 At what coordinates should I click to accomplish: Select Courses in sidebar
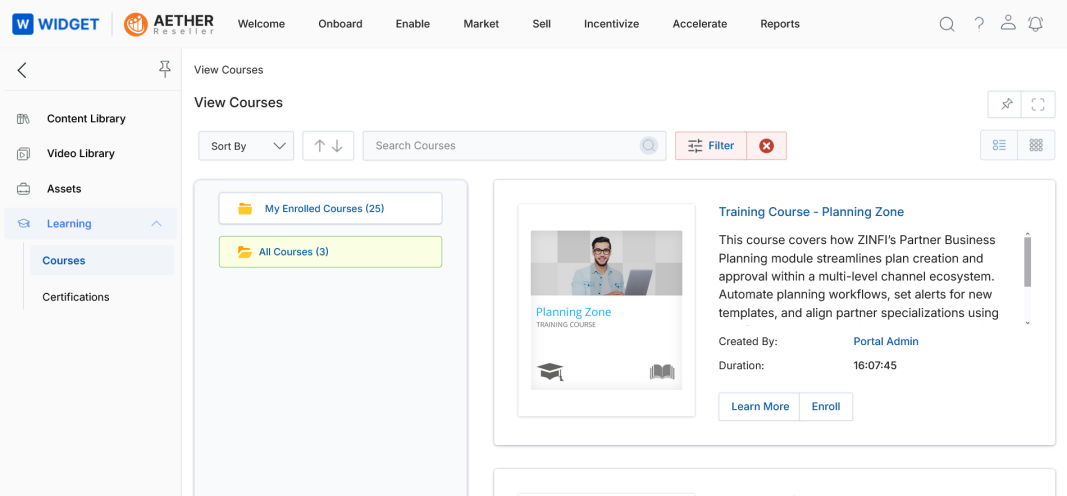pyautogui.click(x=102, y=261)
